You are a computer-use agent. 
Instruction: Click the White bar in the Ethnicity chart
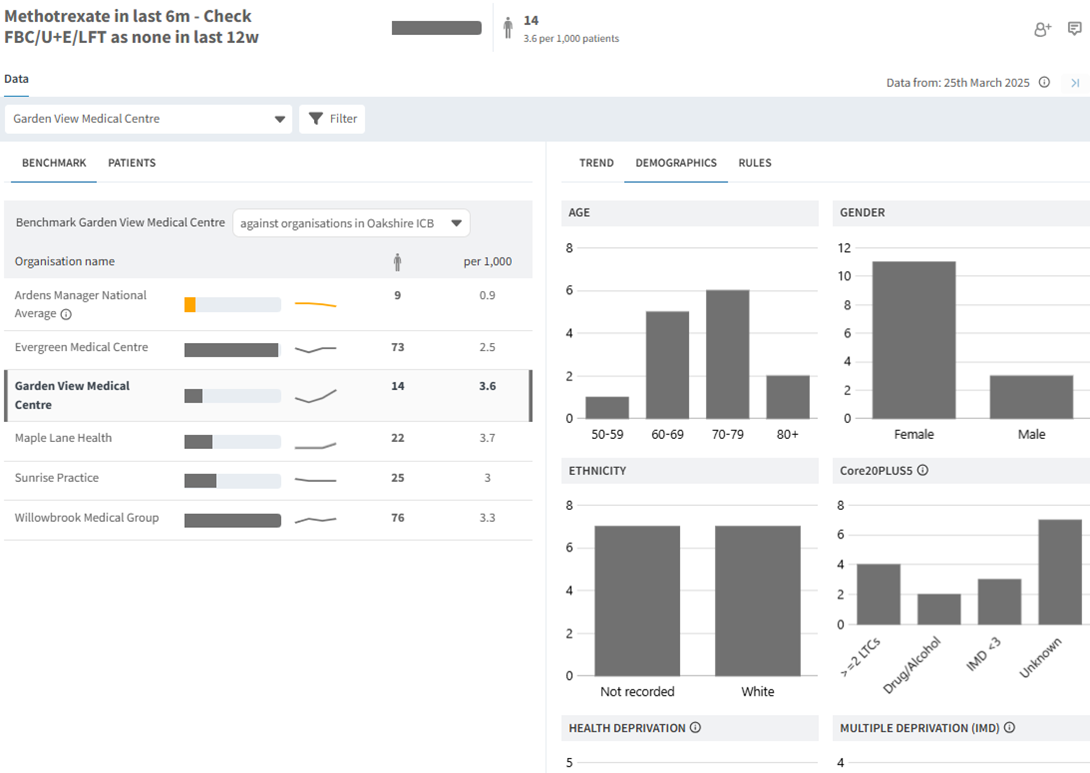coord(758,601)
